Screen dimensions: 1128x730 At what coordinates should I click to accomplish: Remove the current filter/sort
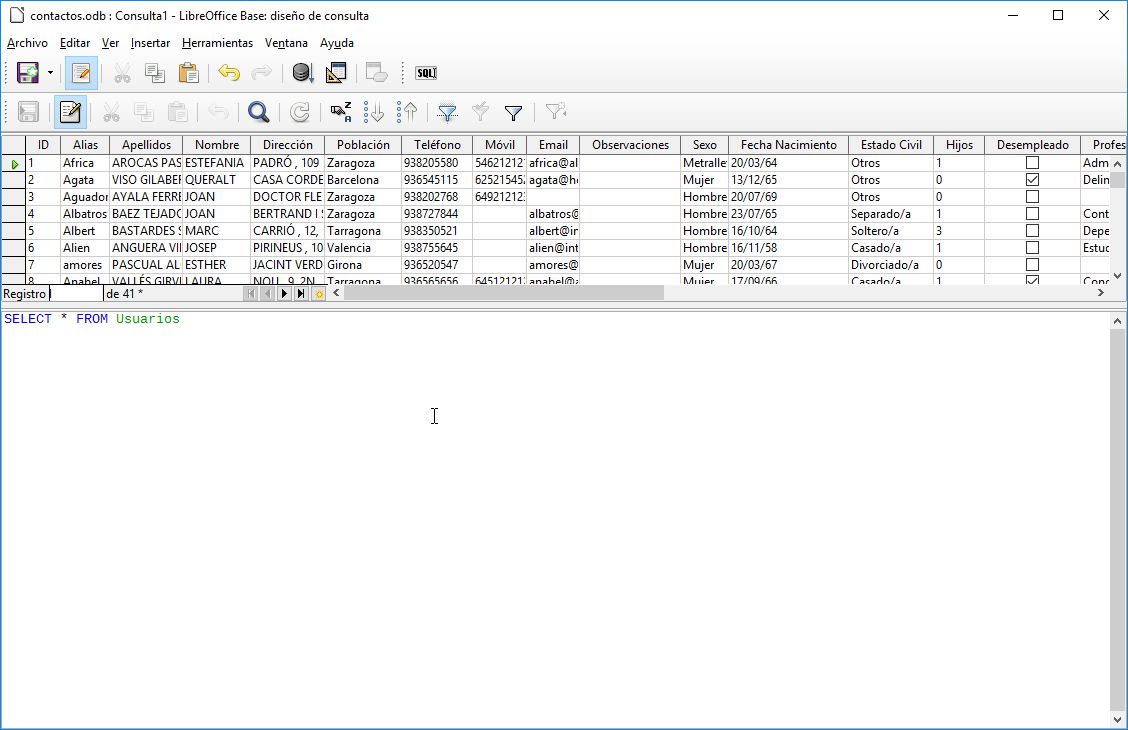point(555,112)
